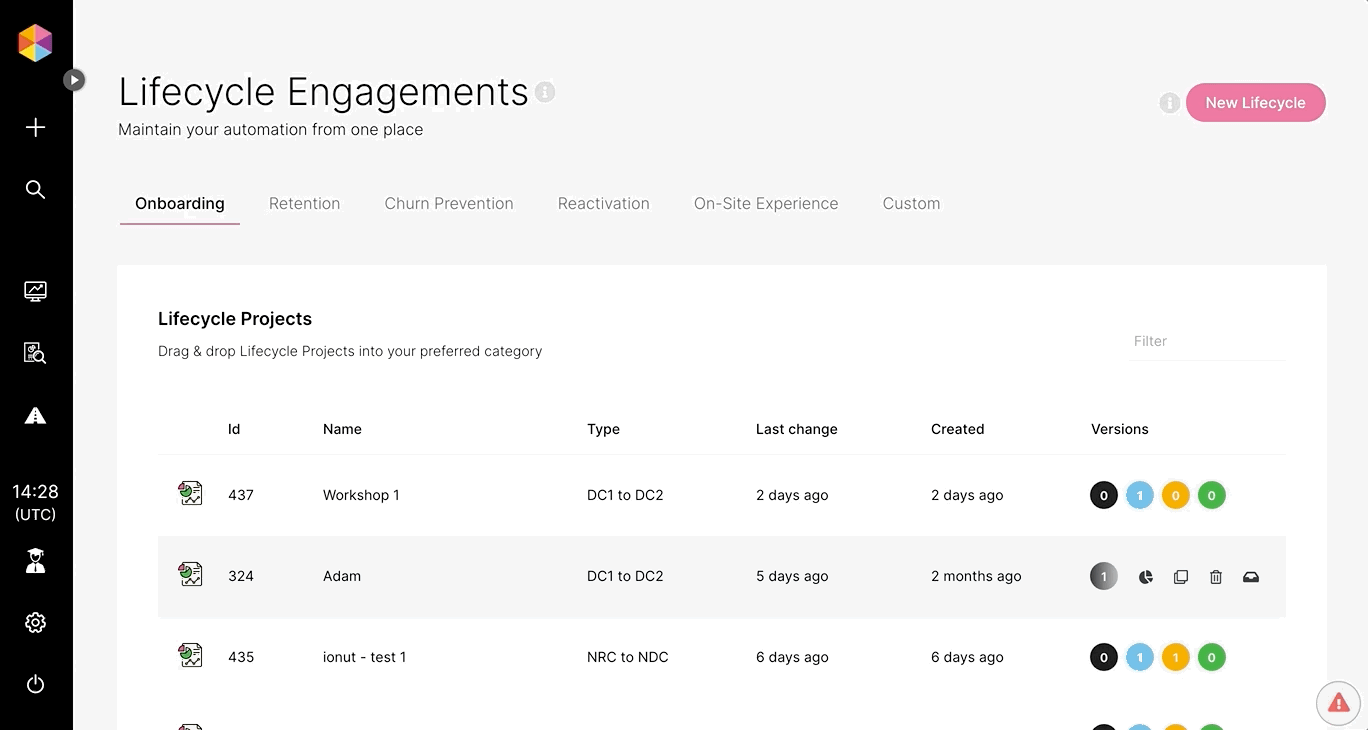
Task: Open search from the left sidebar
Action: click(x=35, y=190)
